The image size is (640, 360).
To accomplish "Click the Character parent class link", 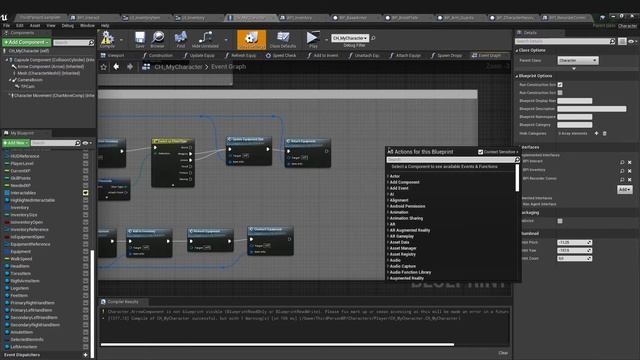I will tap(627, 26).
